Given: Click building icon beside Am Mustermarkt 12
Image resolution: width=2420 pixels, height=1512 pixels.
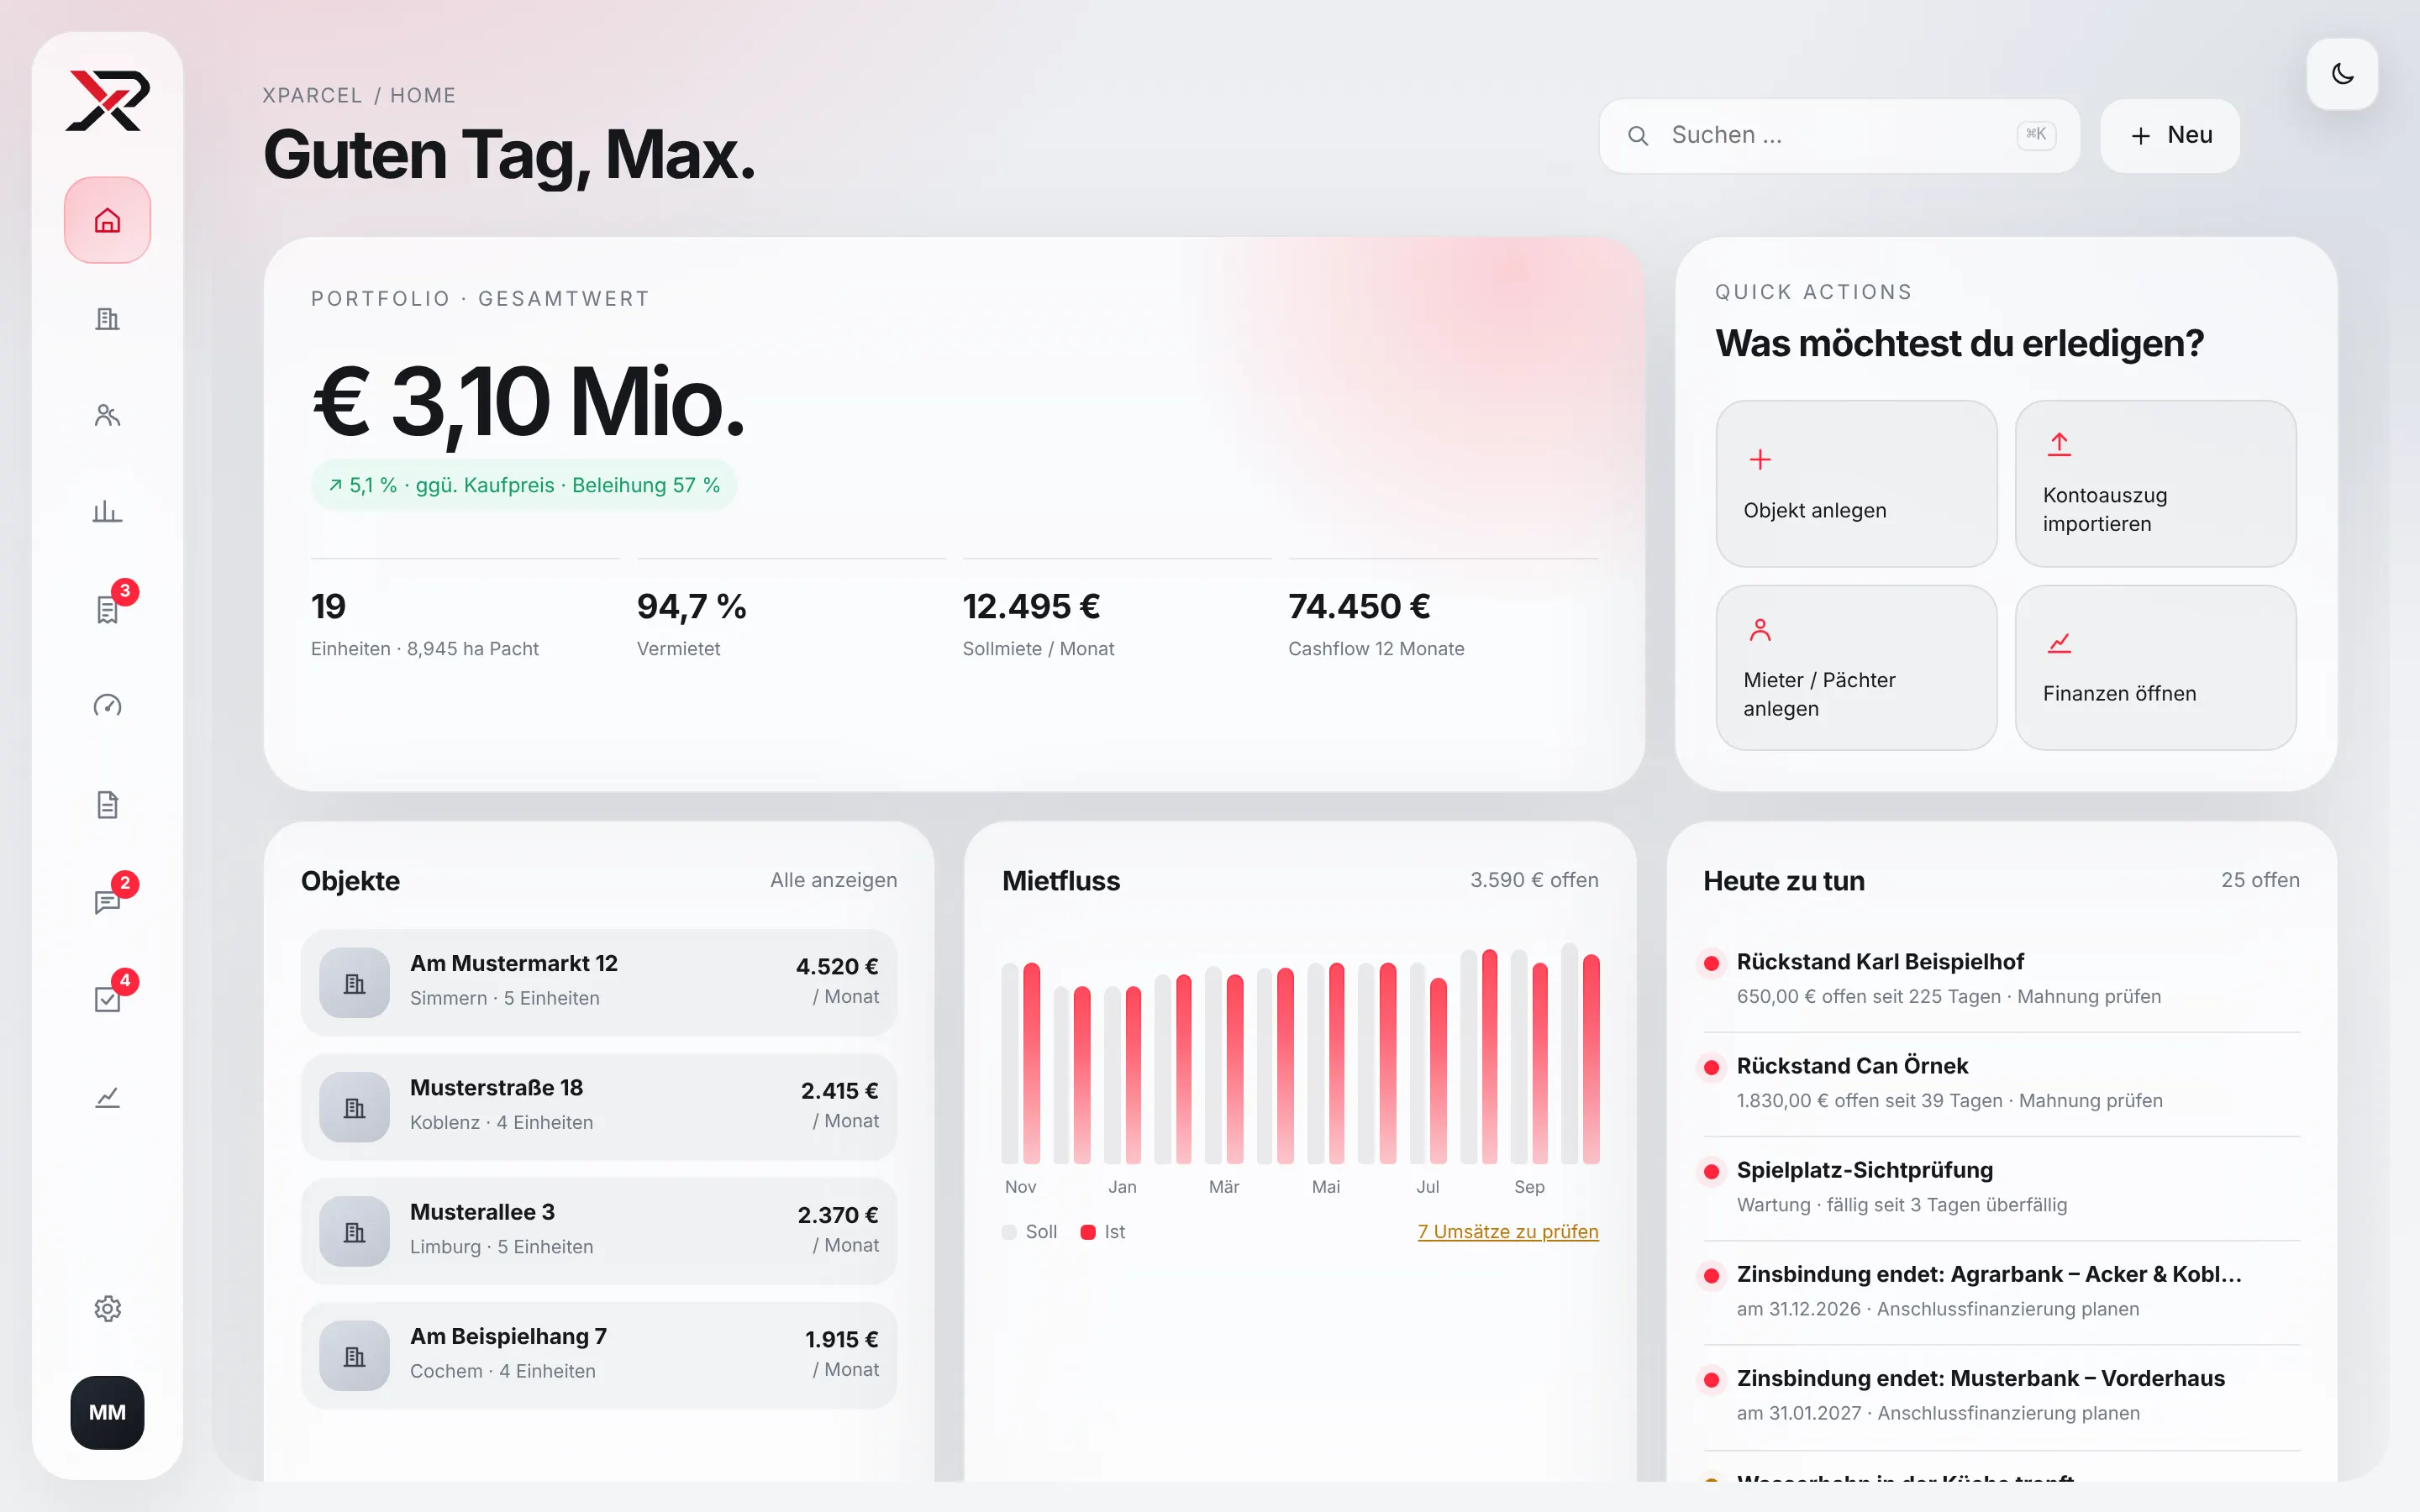Looking at the screenshot, I should pyautogui.click(x=354, y=983).
